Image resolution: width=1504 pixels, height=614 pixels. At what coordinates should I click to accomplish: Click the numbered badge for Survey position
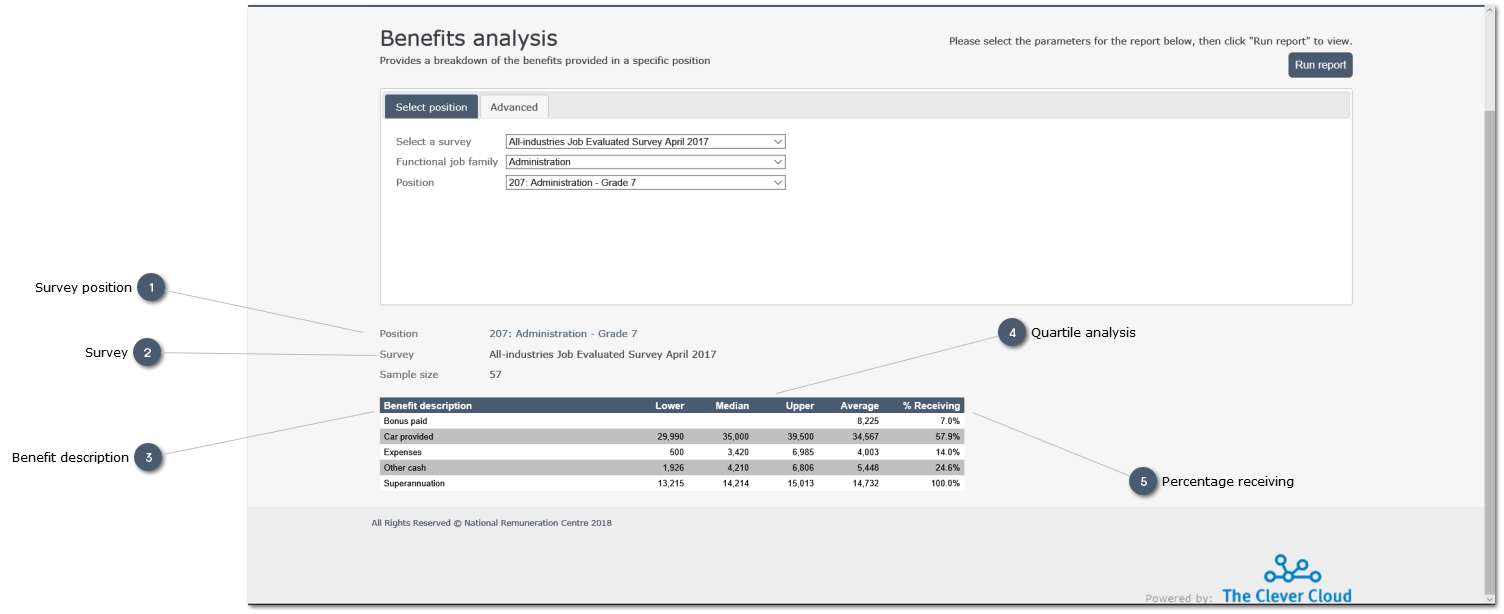click(x=150, y=287)
